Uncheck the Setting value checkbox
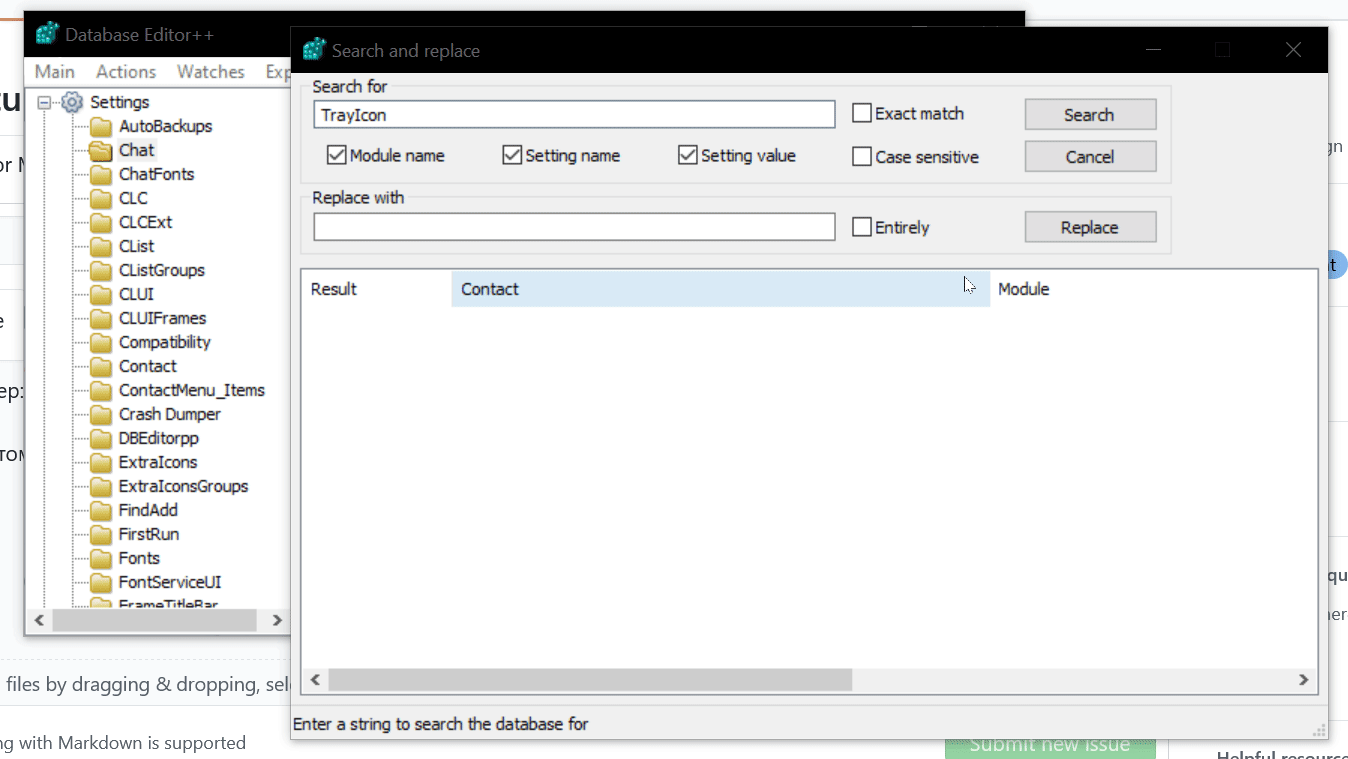 tap(687, 156)
